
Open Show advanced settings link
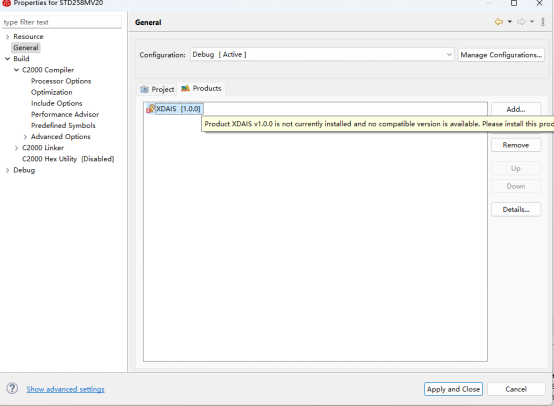coord(65,389)
